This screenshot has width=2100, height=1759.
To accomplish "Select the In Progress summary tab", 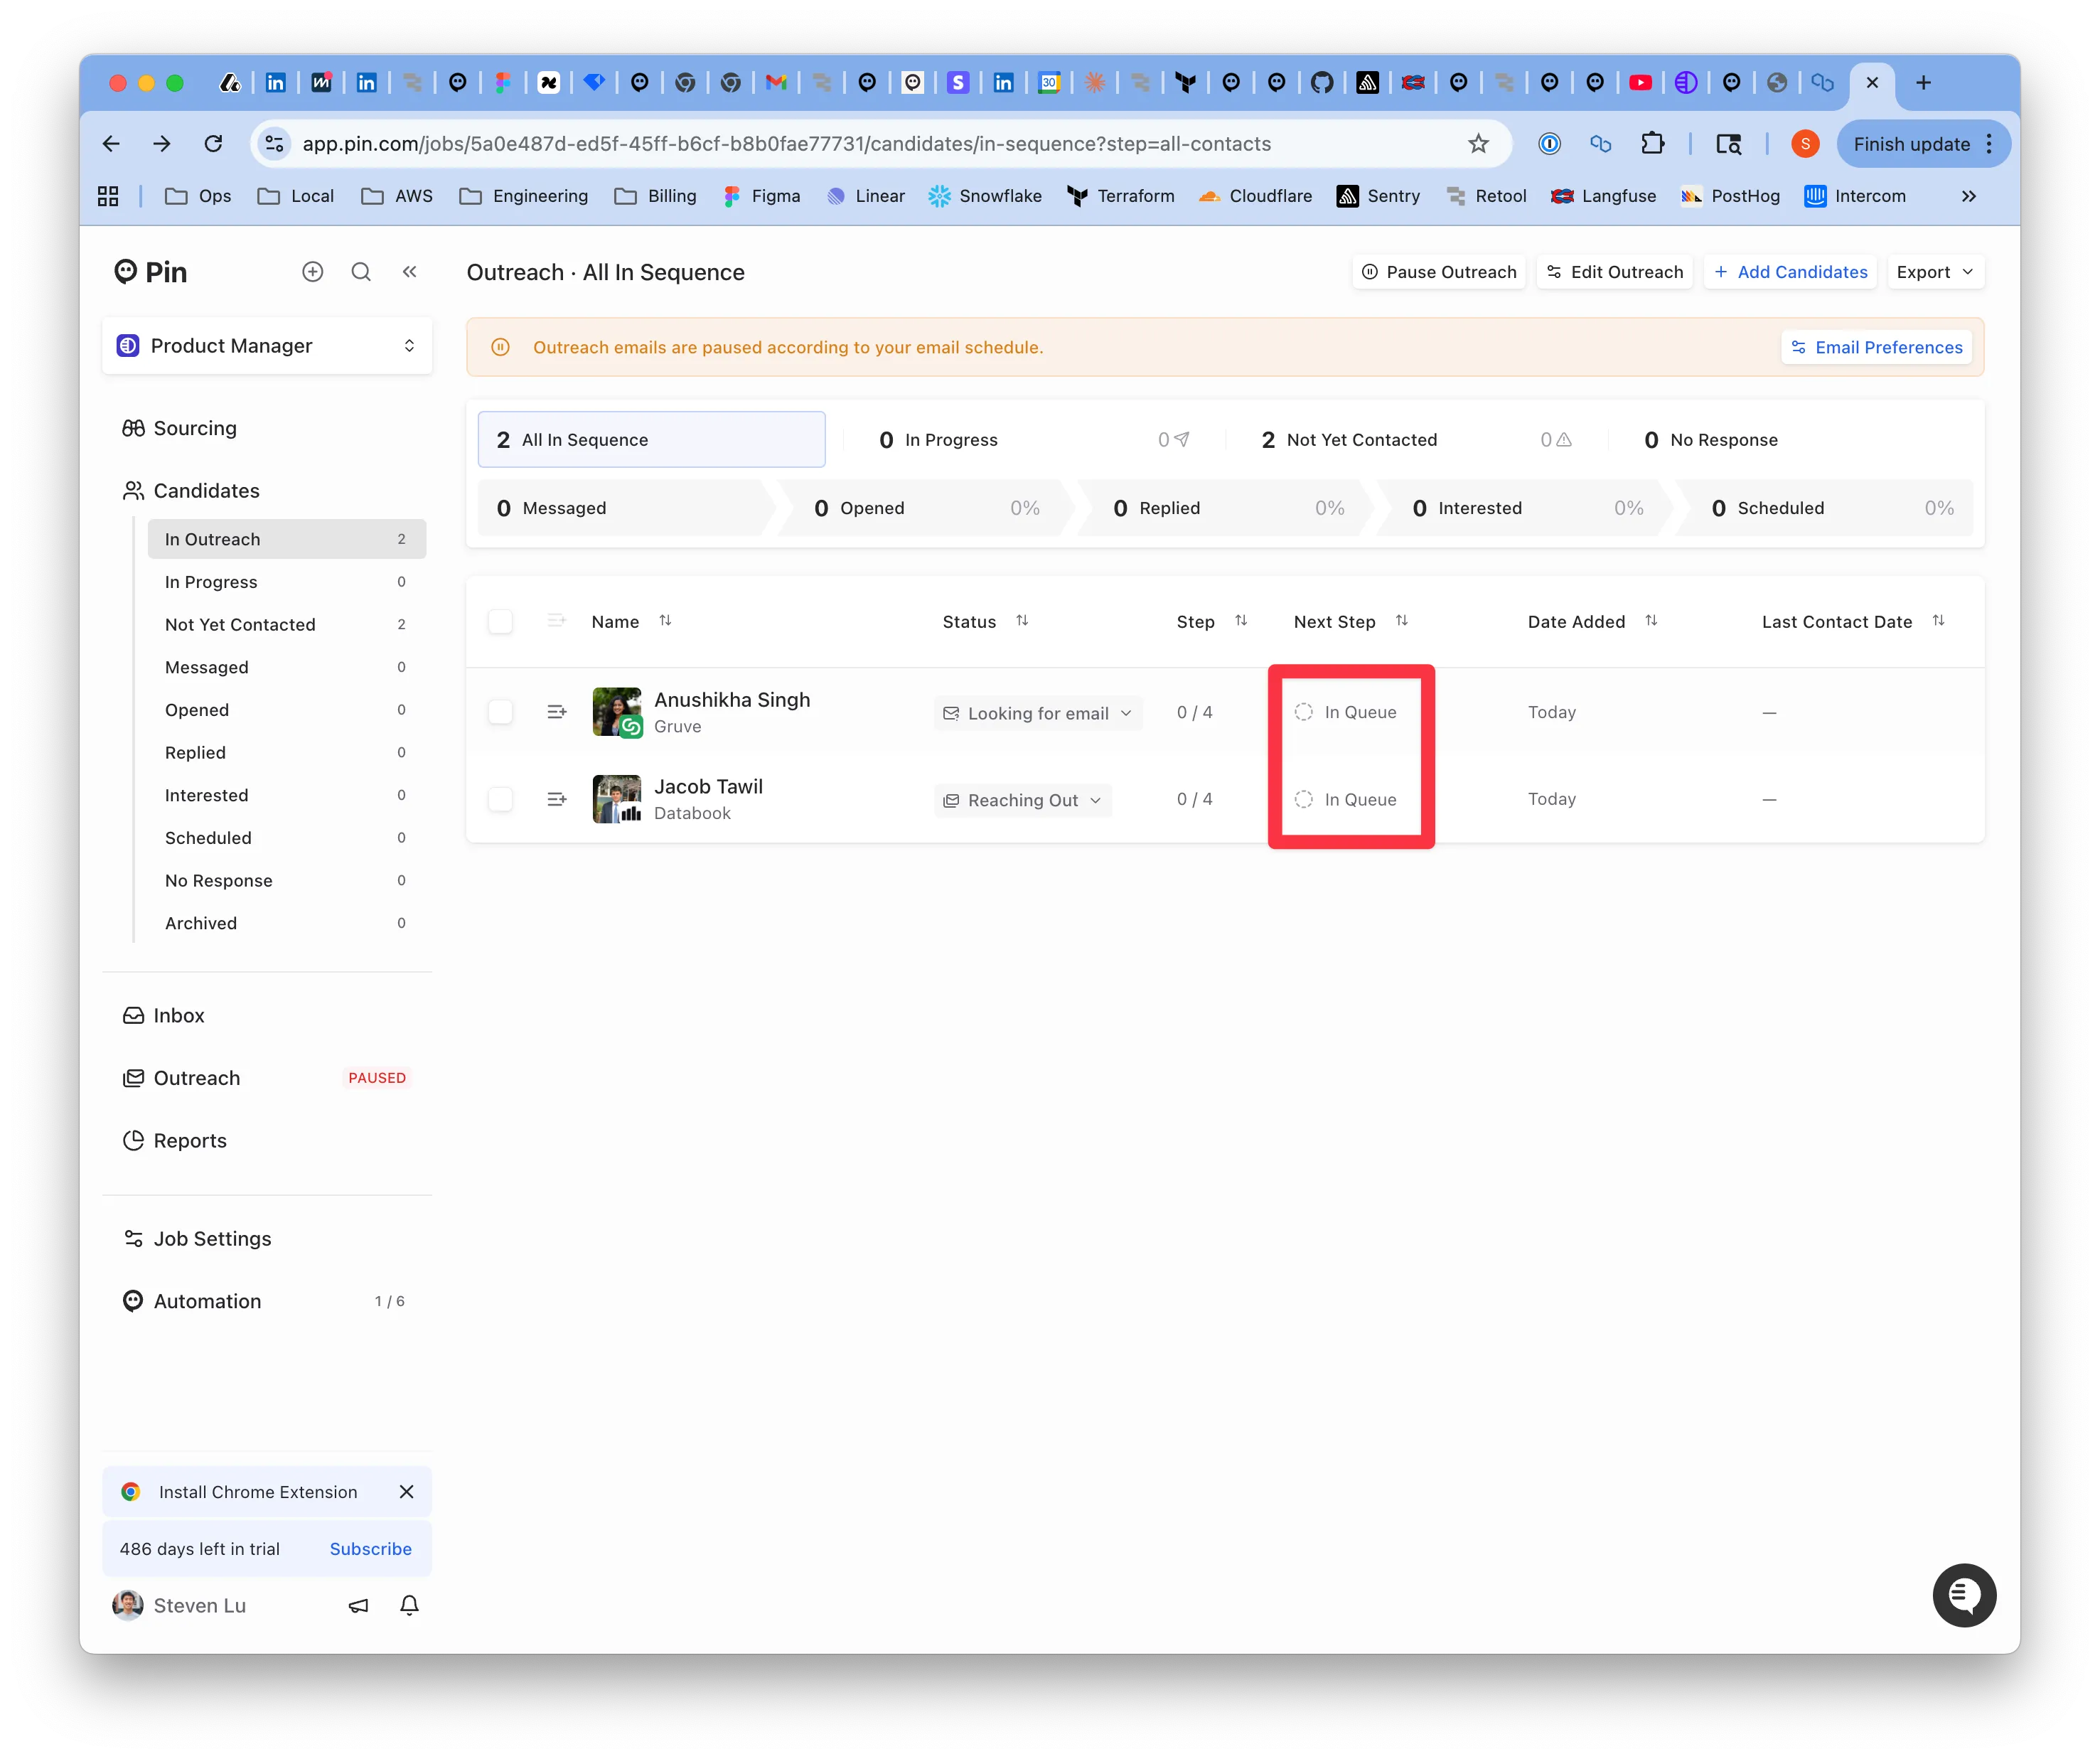I will tap(1036, 440).
